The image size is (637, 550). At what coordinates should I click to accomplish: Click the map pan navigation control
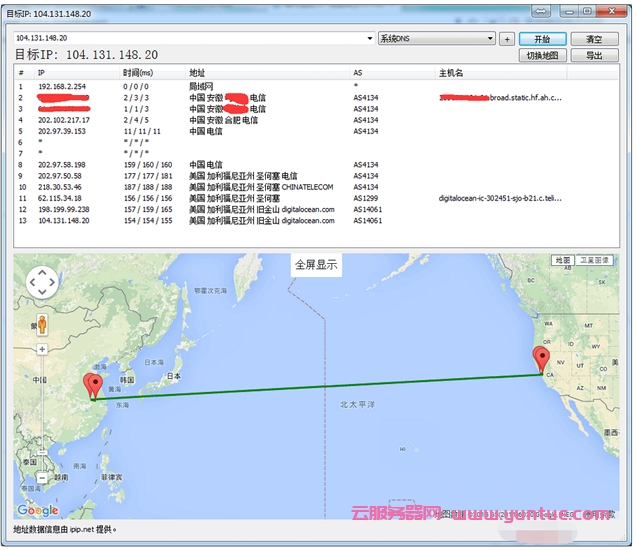pyautogui.click(x=42, y=282)
